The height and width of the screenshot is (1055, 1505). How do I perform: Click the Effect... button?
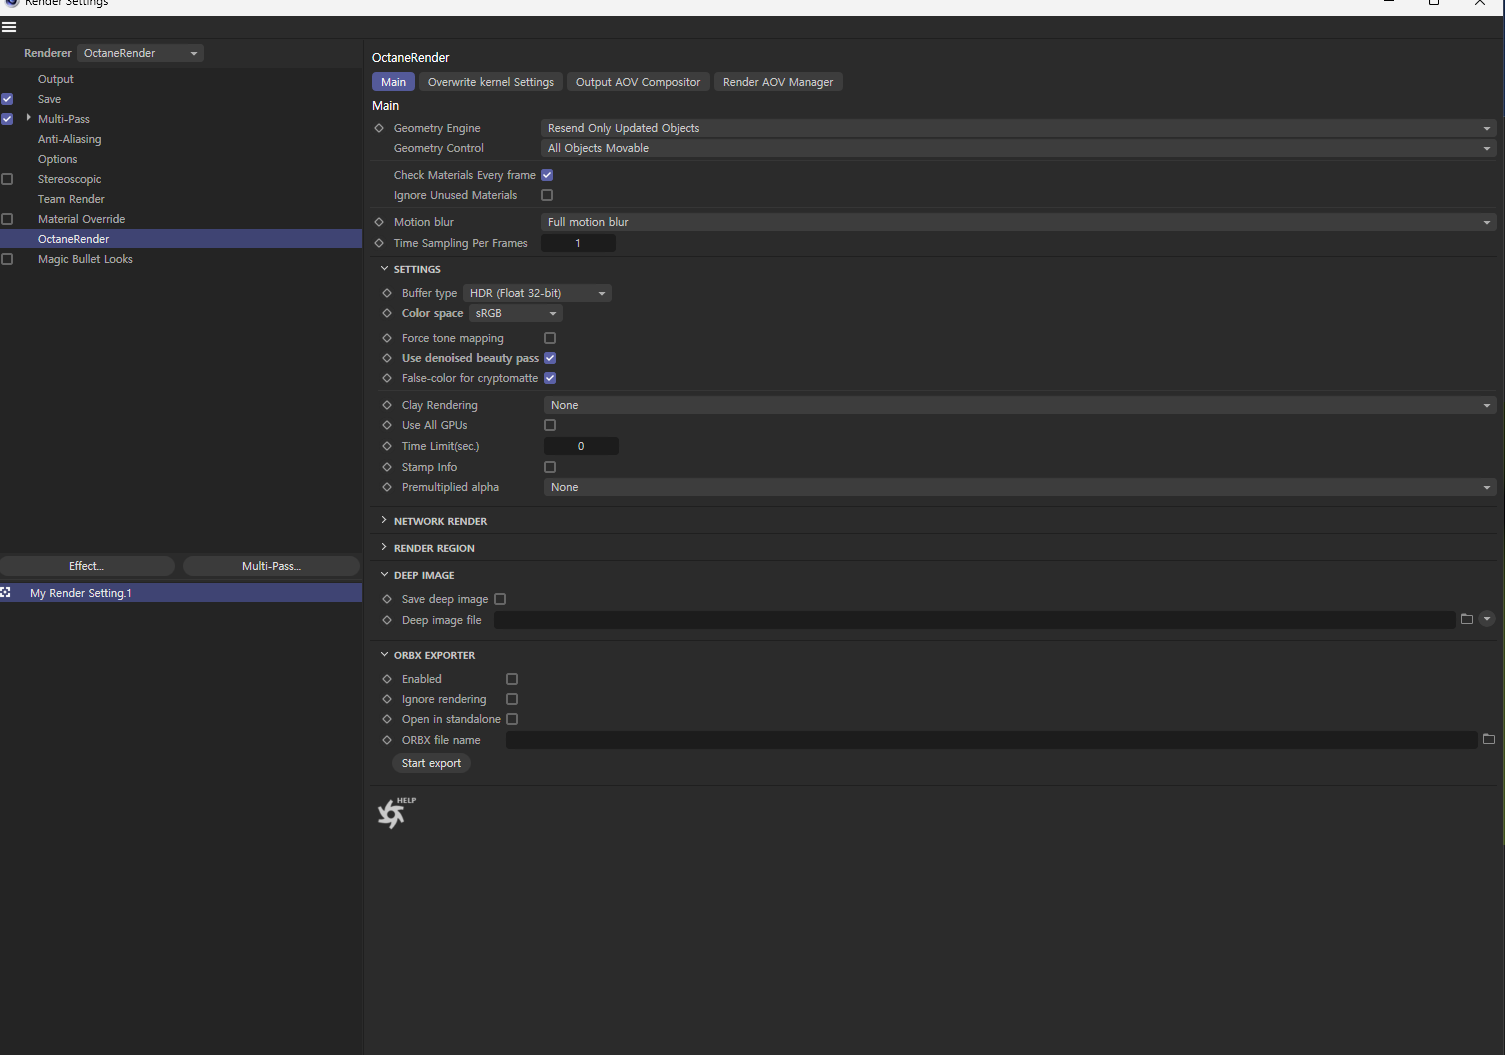click(x=87, y=566)
